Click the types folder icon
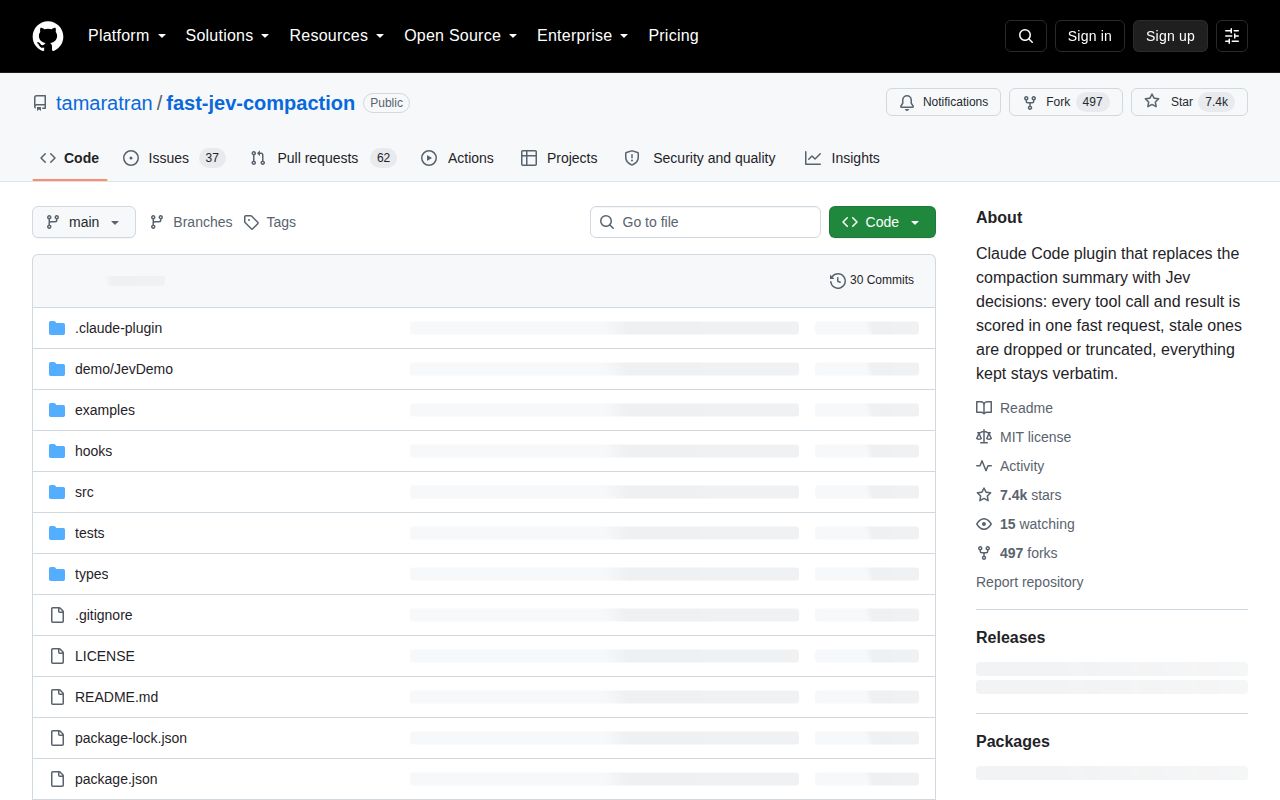This screenshot has width=1280, height=800. pos(57,574)
